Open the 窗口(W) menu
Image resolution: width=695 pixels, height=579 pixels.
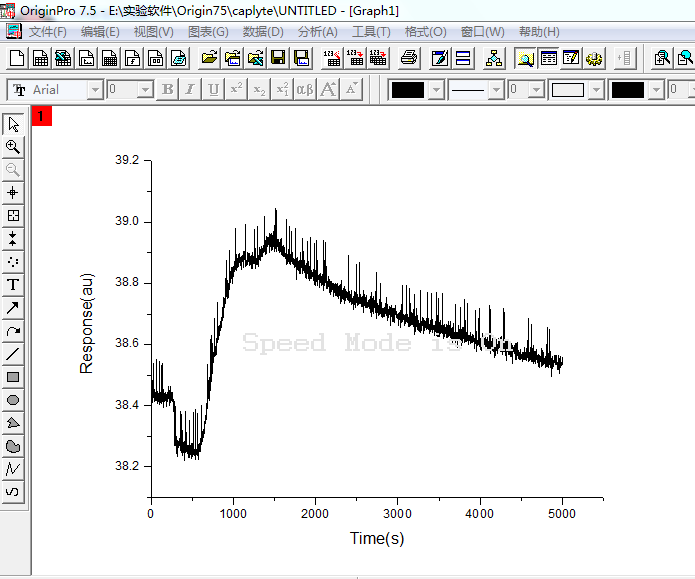coord(482,32)
